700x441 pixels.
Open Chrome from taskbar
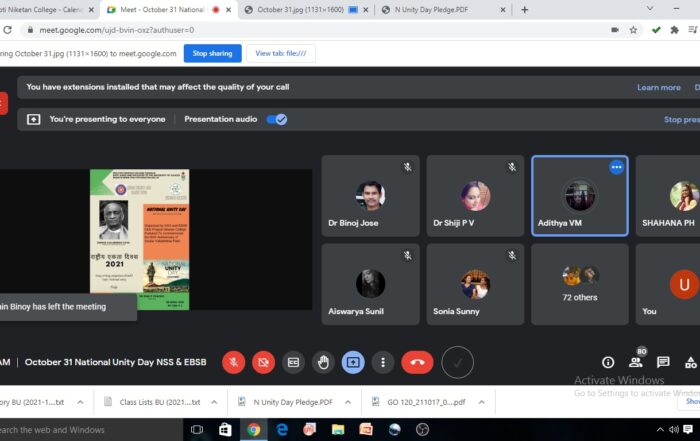(254, 430)
